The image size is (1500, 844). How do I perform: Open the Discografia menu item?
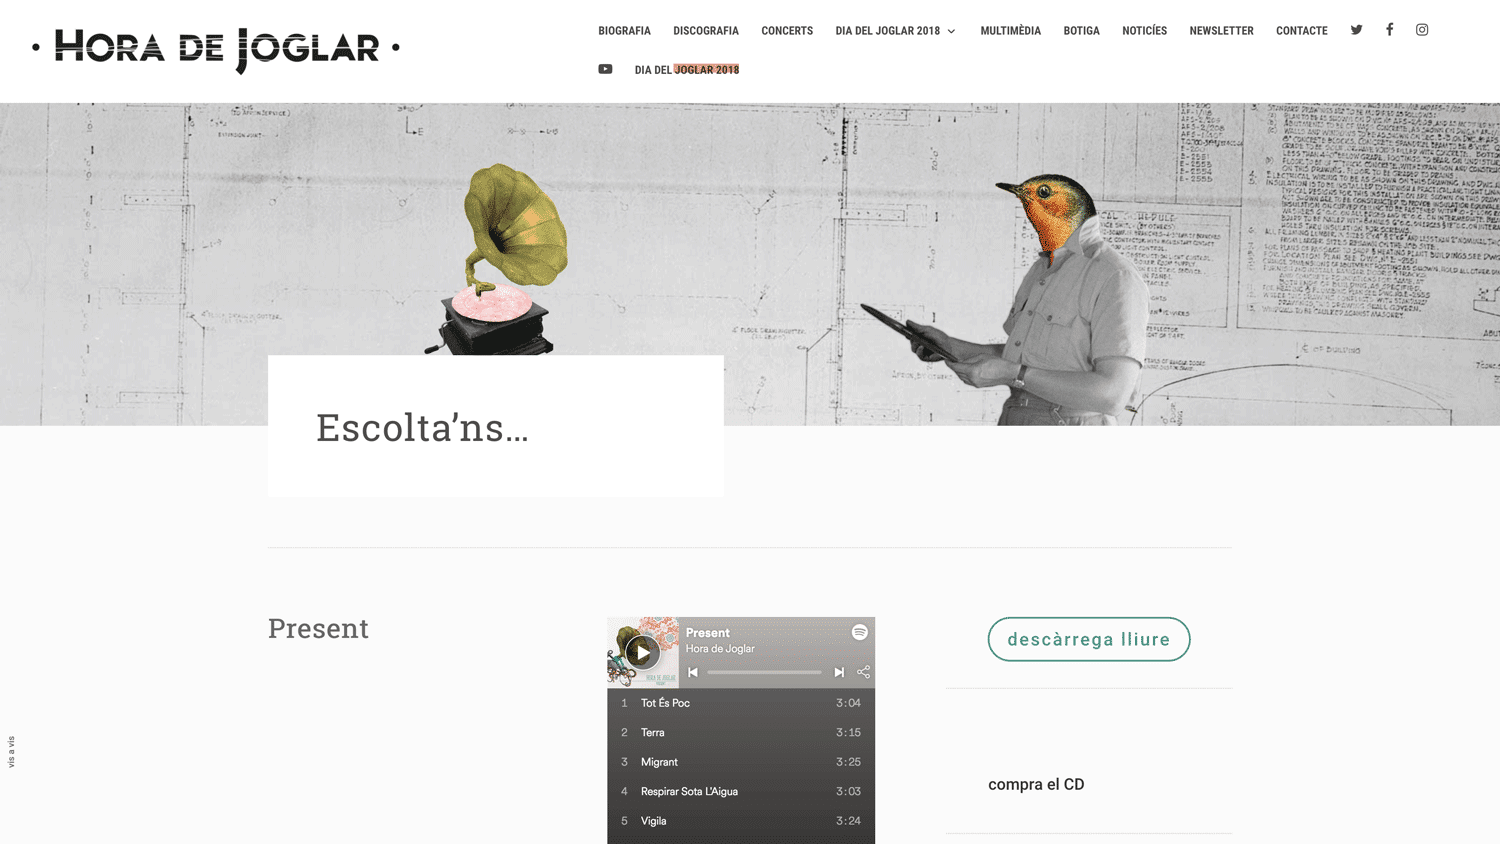pos(706,31)
